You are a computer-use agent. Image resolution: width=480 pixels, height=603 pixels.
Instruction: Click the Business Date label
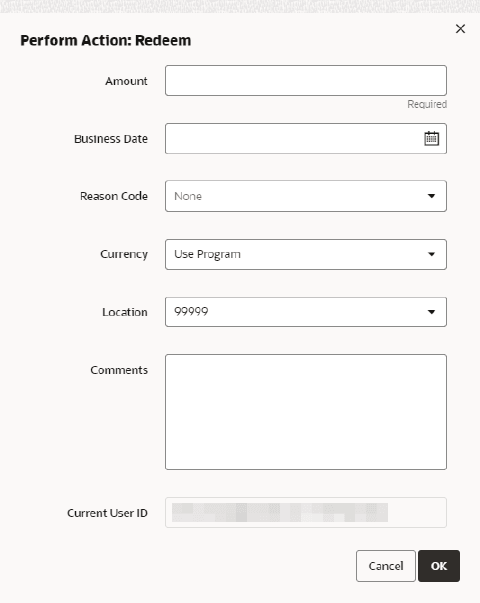click(111, 139)
